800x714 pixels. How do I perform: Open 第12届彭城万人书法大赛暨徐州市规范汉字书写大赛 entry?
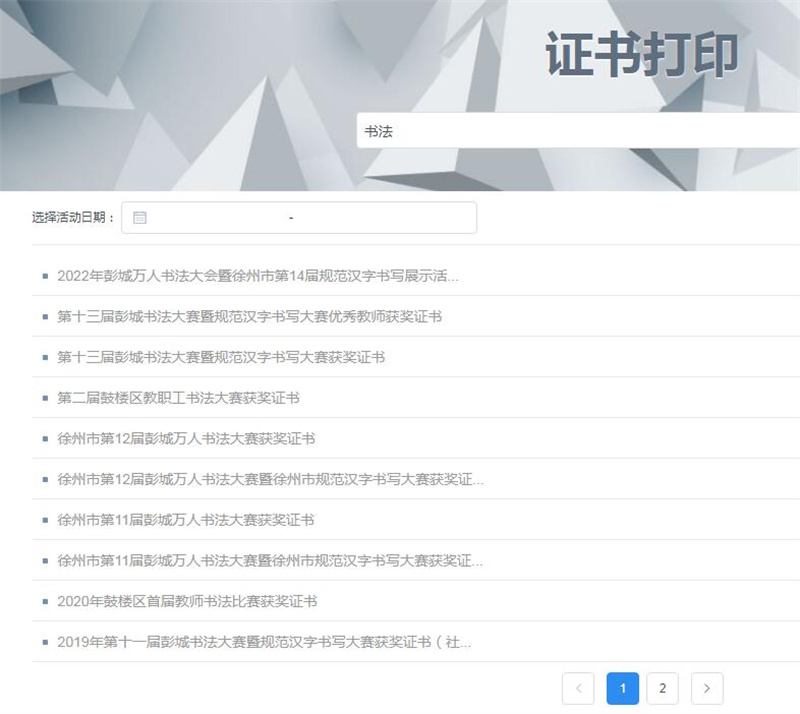(270, 480)
